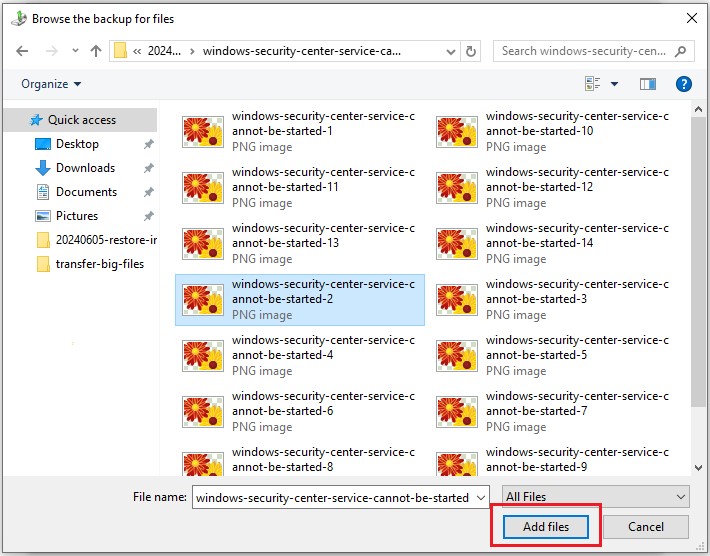Select Quick access in navigation pane
The width and height of the screenshot is (710, 556).
point(82,120)
